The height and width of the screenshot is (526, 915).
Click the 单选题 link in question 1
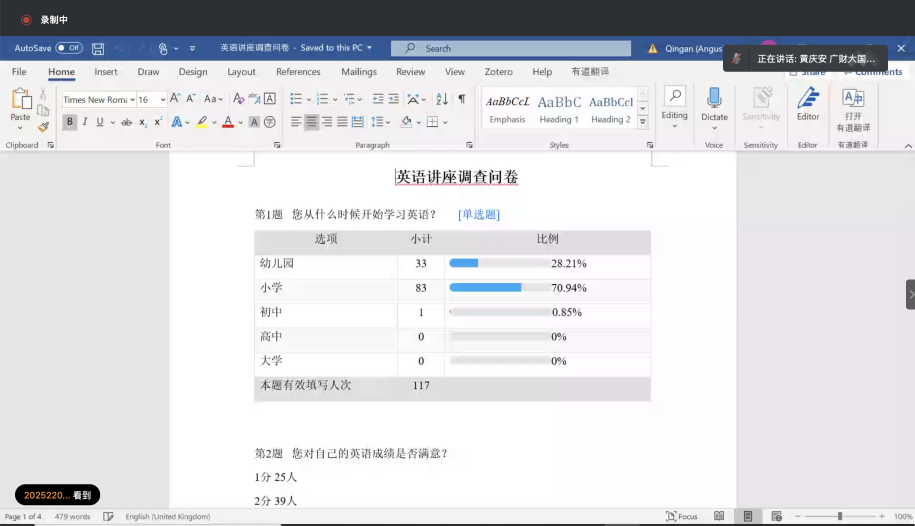478,214
